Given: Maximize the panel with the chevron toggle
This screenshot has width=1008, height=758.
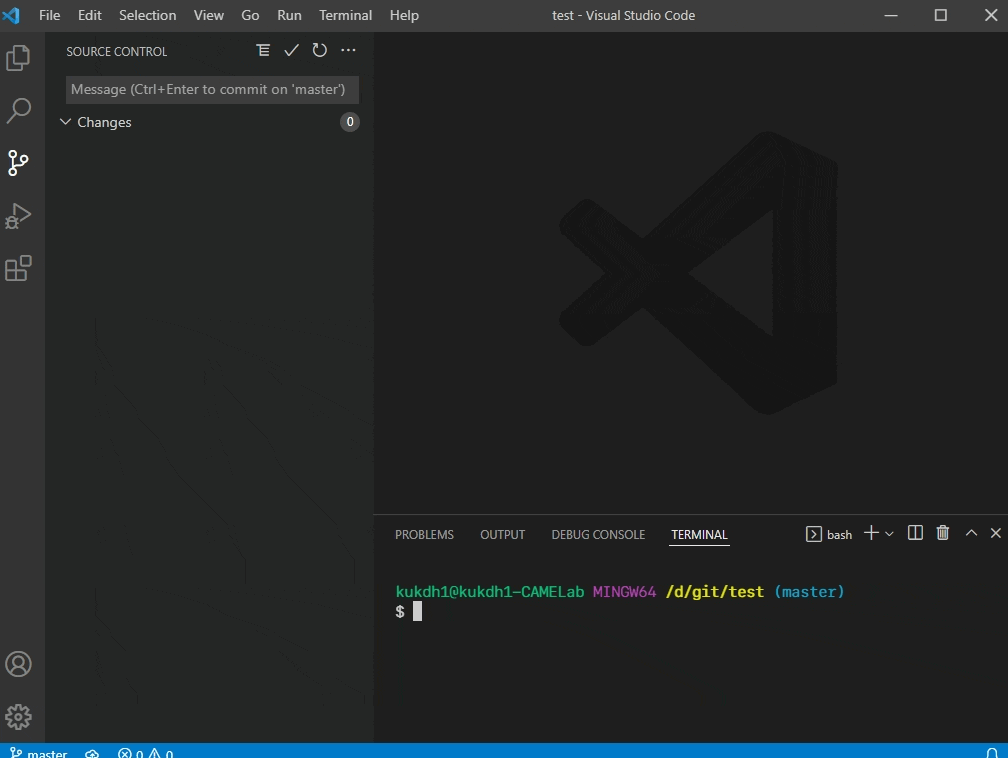Looking at the screenshot, I should [x=970, y=532].
